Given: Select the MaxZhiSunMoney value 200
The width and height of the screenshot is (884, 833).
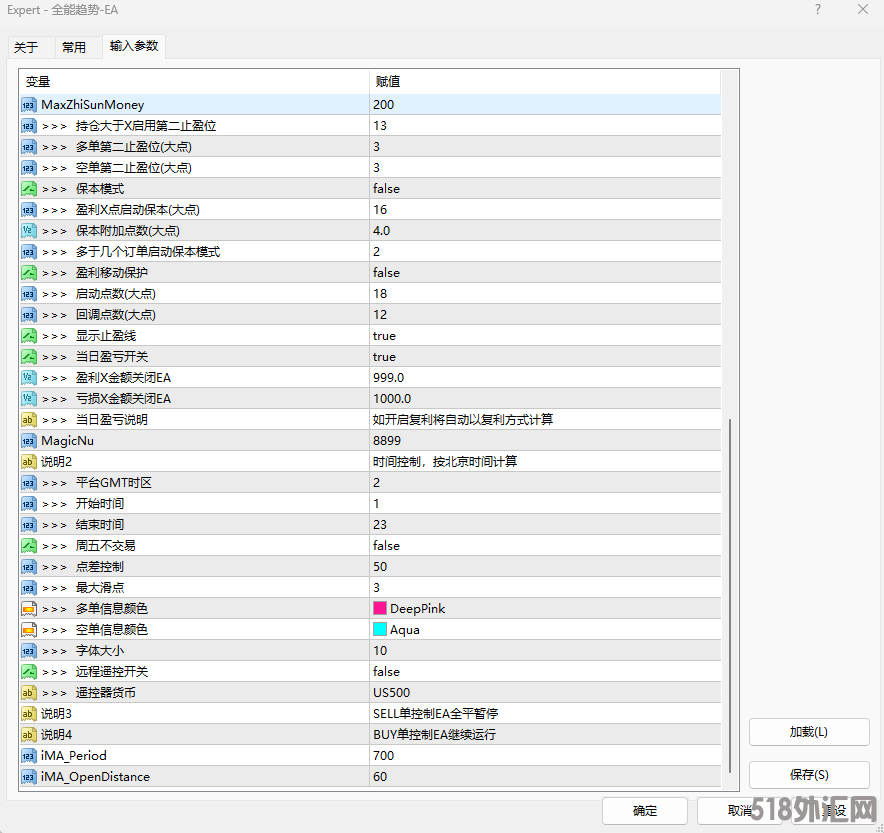Looking at the screenshot, I should pyautogui.click(x=383, y=105).
